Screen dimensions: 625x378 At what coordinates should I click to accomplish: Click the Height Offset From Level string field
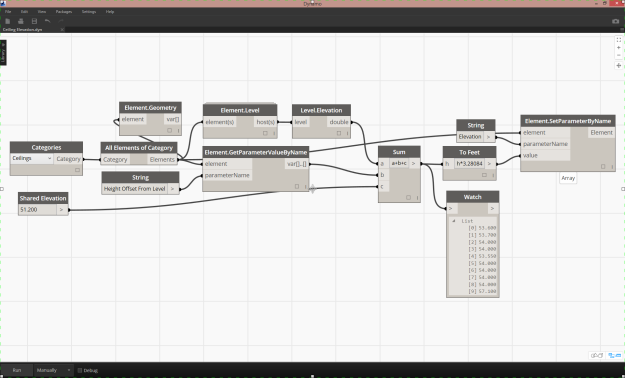click(x=134, y=189)
